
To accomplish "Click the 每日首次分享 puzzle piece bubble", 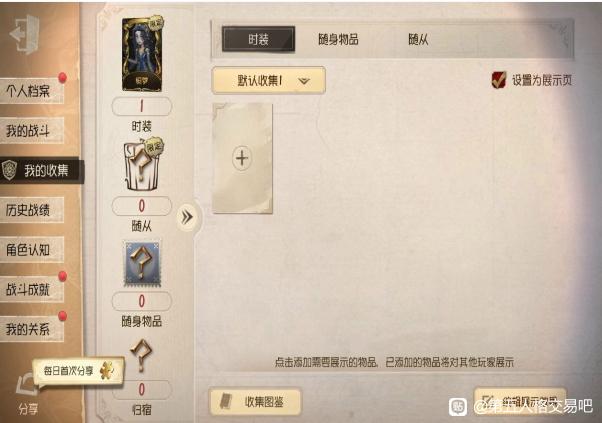I will tap(79, 371).
